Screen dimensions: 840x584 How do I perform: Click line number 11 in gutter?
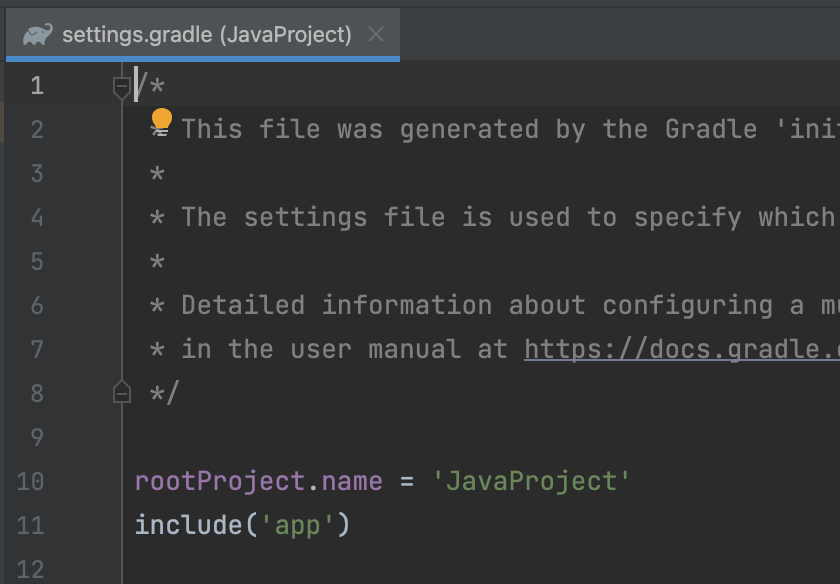click(30, 525)
